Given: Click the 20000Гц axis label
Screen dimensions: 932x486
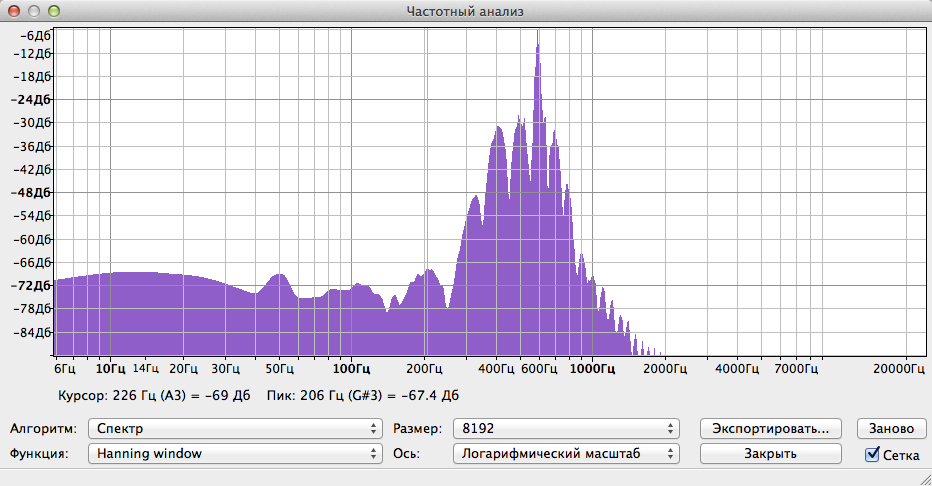Looking at the screenshot, I should coord(899,369).
